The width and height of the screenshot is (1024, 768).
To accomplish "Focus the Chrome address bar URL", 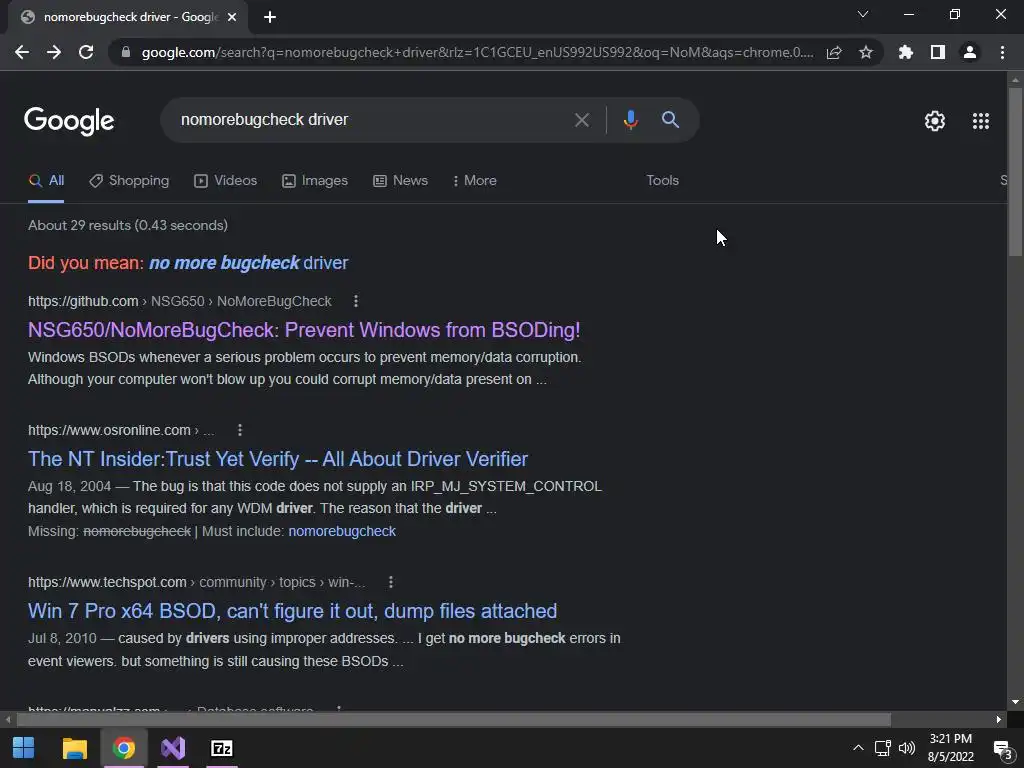I will 477,52.
